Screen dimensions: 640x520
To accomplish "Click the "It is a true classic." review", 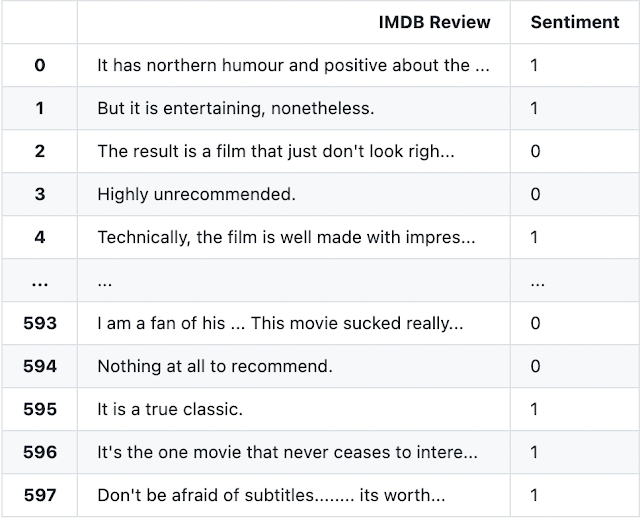I will tap(170, 409).
